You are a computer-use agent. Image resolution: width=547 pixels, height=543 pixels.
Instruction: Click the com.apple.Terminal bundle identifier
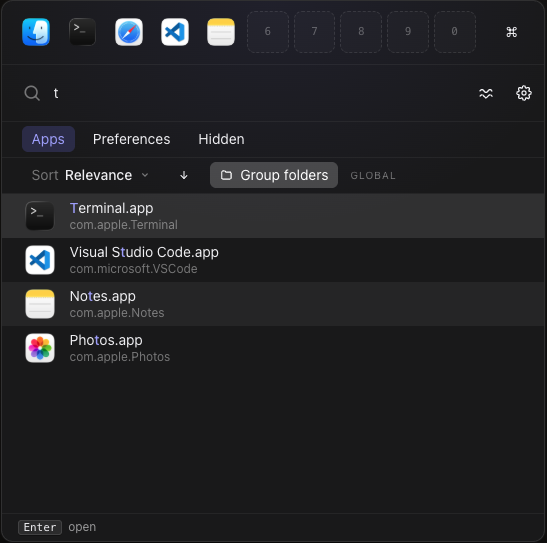[x=123, y=225]
